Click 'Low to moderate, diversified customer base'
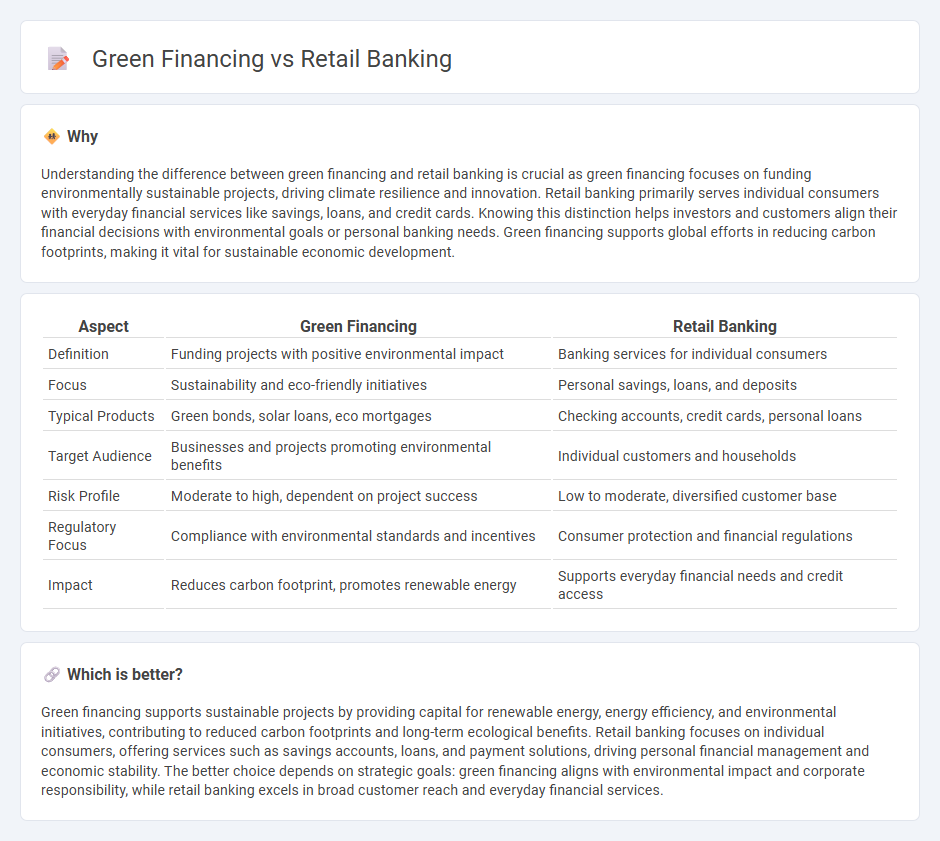 point(697,496)
